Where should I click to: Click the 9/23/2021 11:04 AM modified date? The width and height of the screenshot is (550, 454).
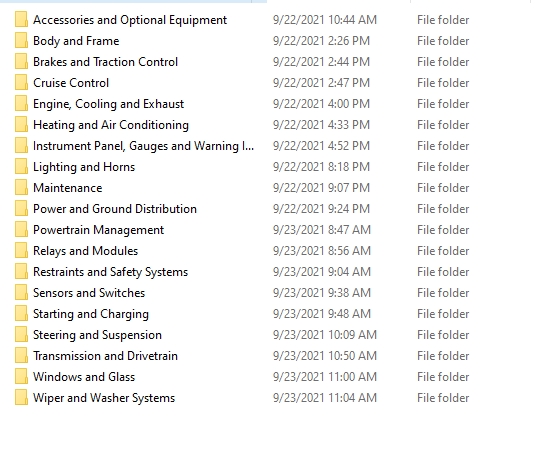pyautogui.click(x=325, y=398)
